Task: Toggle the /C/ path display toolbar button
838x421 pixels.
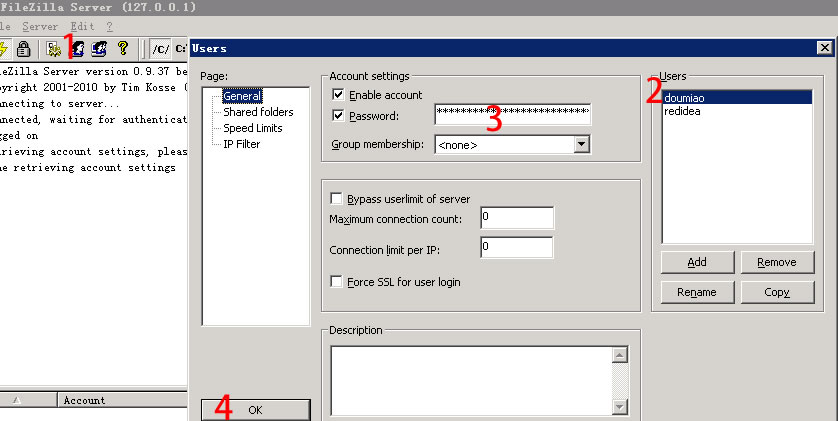Action: pos(160,49)
